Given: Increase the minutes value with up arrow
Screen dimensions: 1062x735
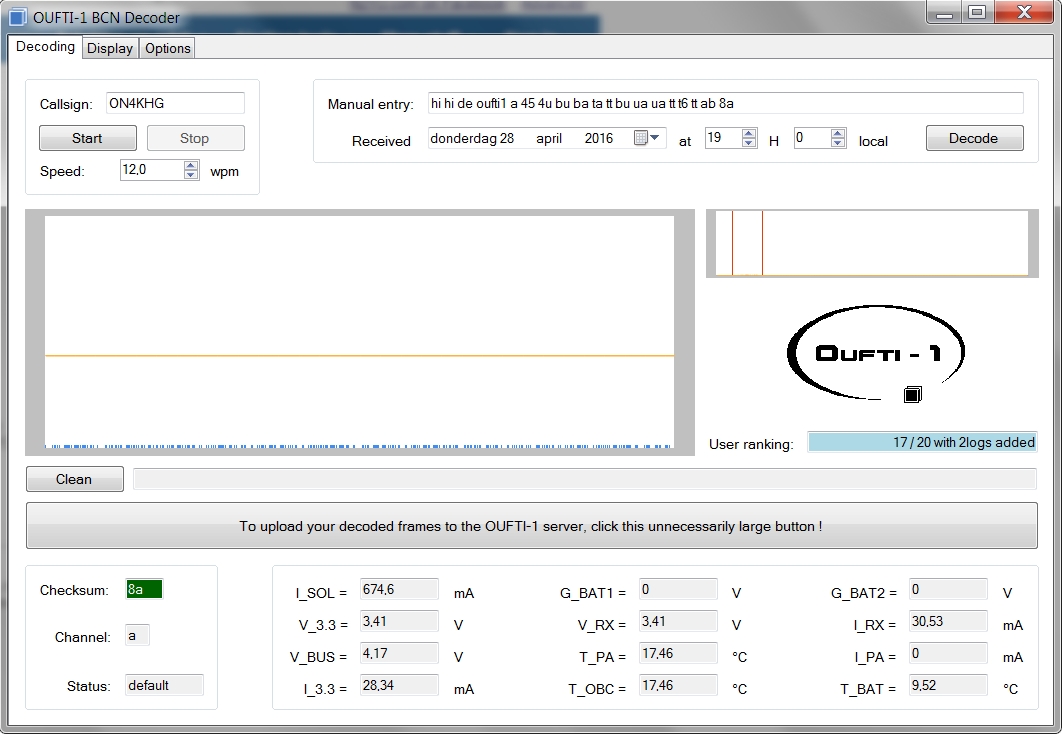Looking at the screenshot, I should 838,133.
